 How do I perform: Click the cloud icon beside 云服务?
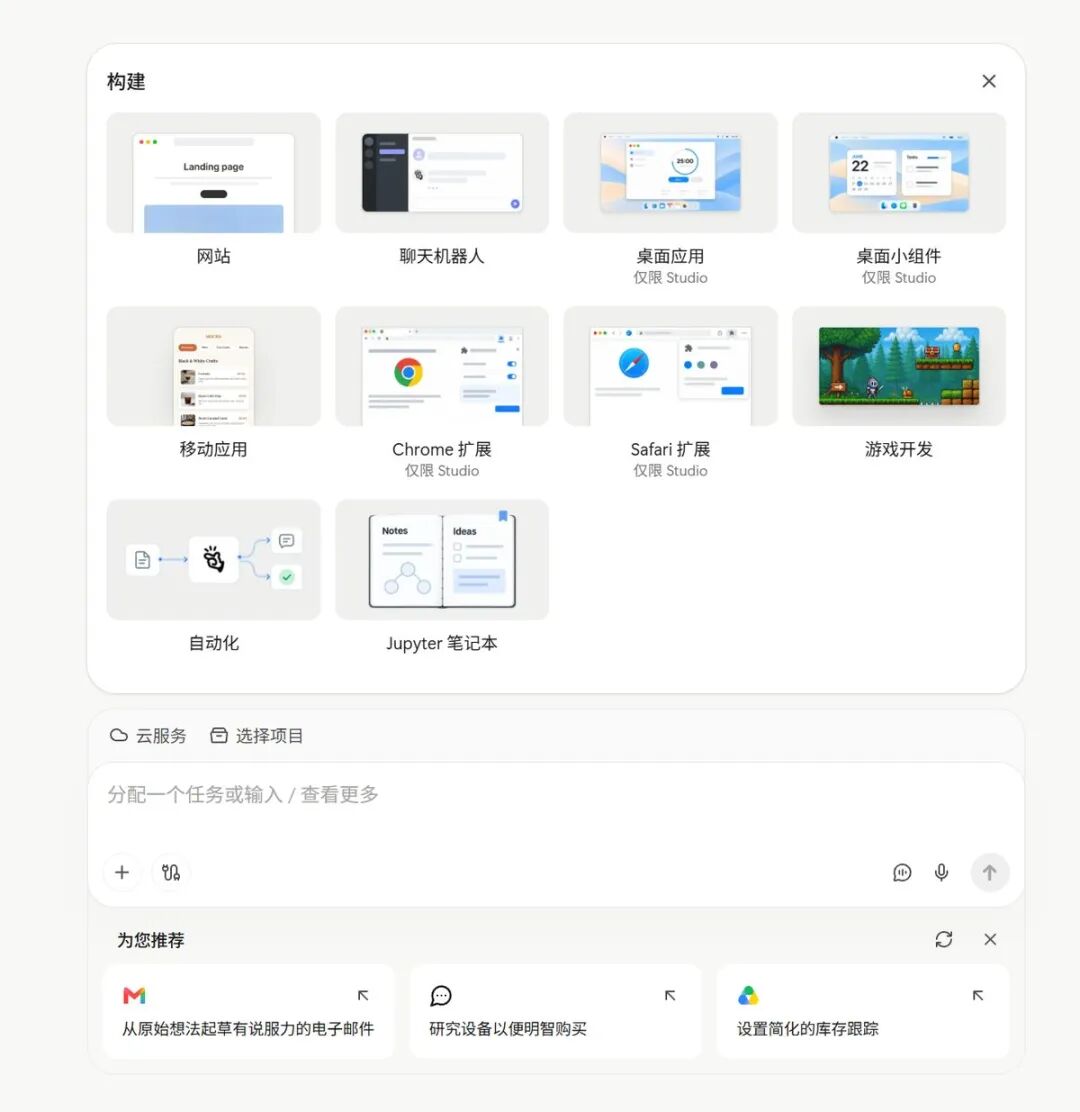pyautogui.click(x=118, y=735)
